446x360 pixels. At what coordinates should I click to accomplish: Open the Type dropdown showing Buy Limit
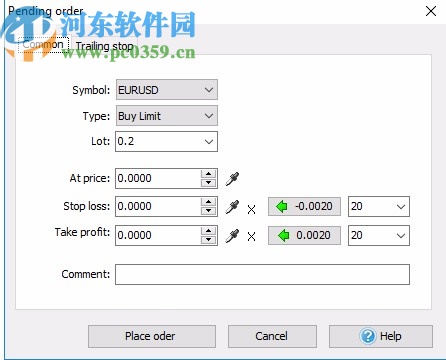pyautogui.click(x=167, y=116)
